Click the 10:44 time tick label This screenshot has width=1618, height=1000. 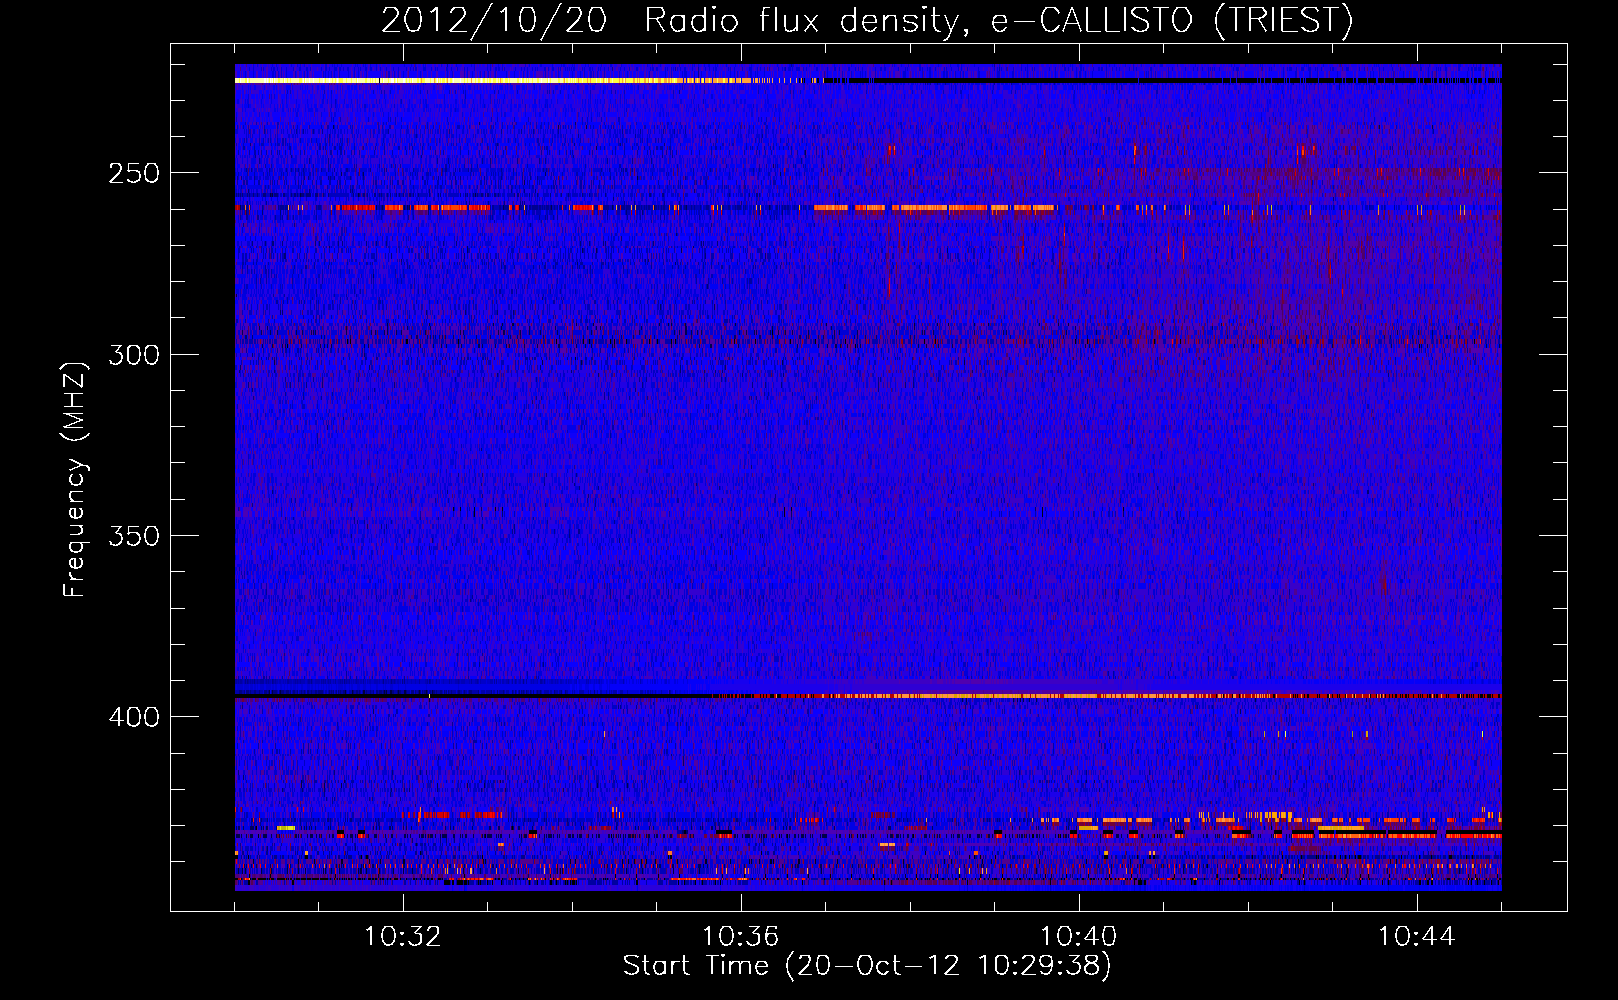click(1416, 937)
